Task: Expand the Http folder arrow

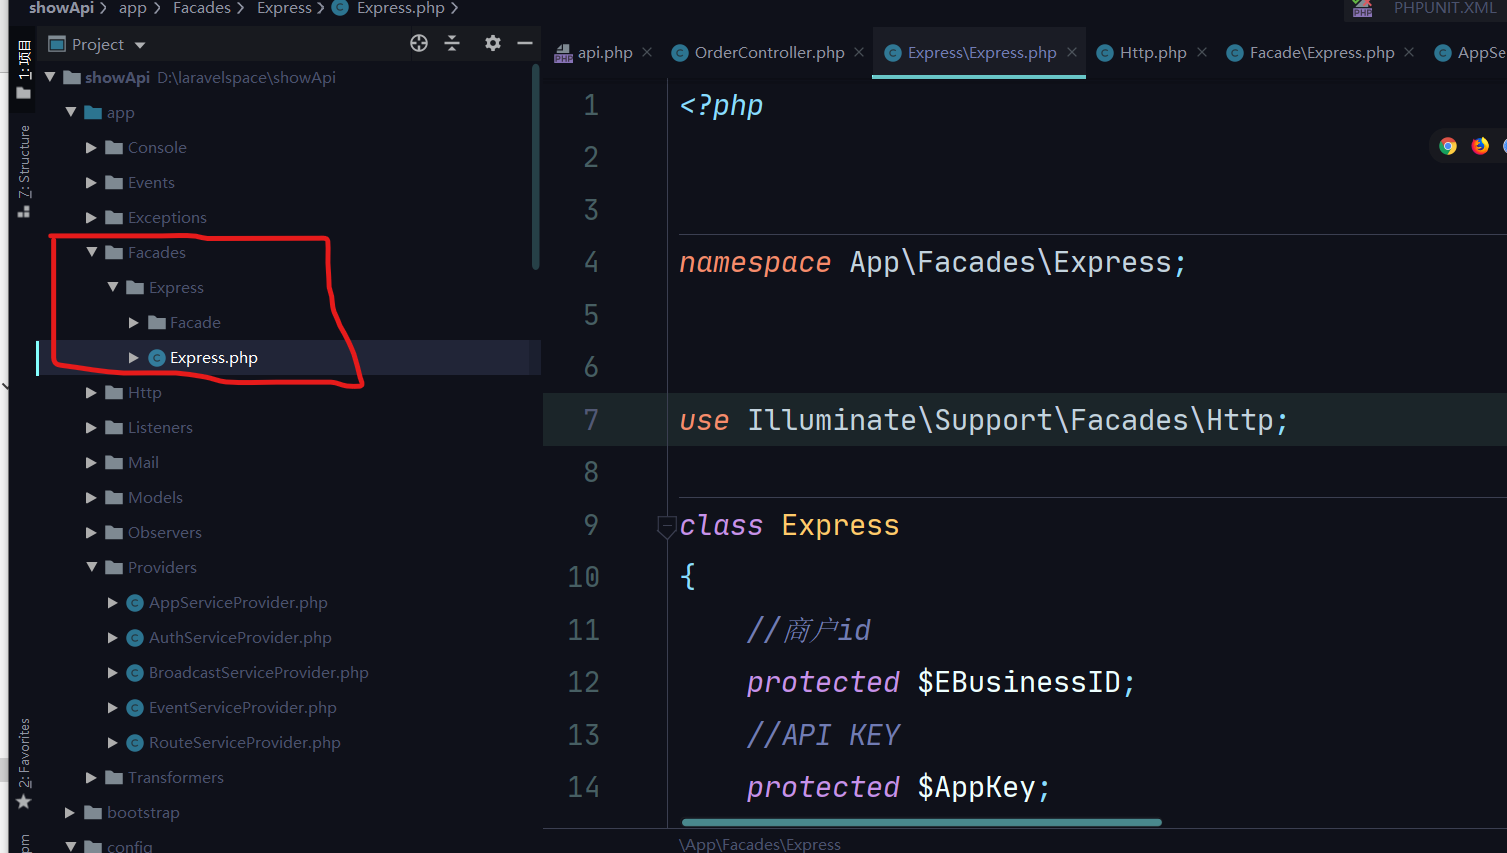Action: pos(92,392)
